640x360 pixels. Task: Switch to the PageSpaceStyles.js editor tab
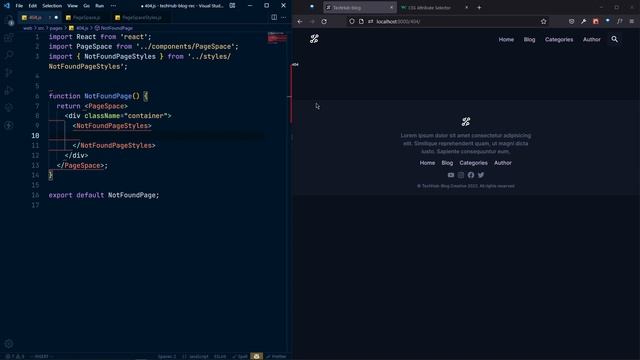[x=139, y=18]
